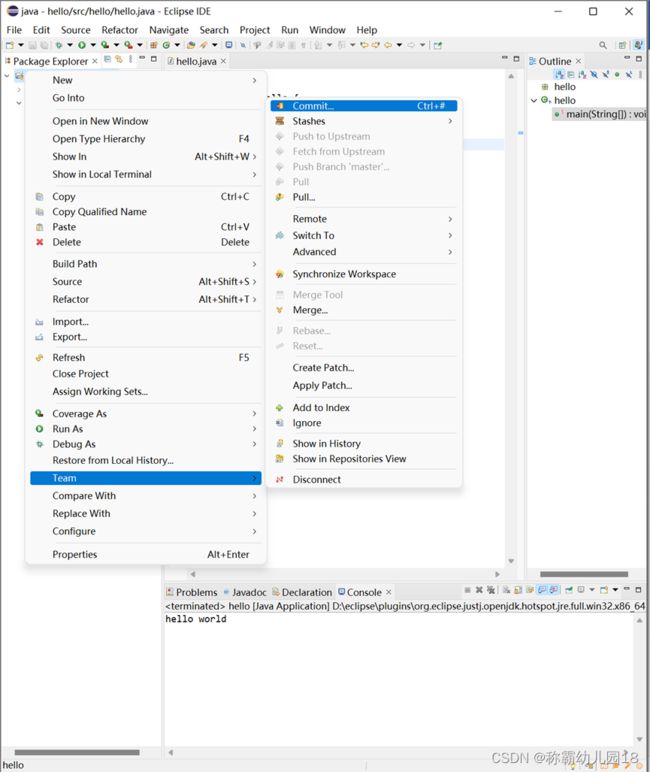Screen dimensions: 650x772
Task: Click the green Run toolbar button
Action: [x=82, y=45]
